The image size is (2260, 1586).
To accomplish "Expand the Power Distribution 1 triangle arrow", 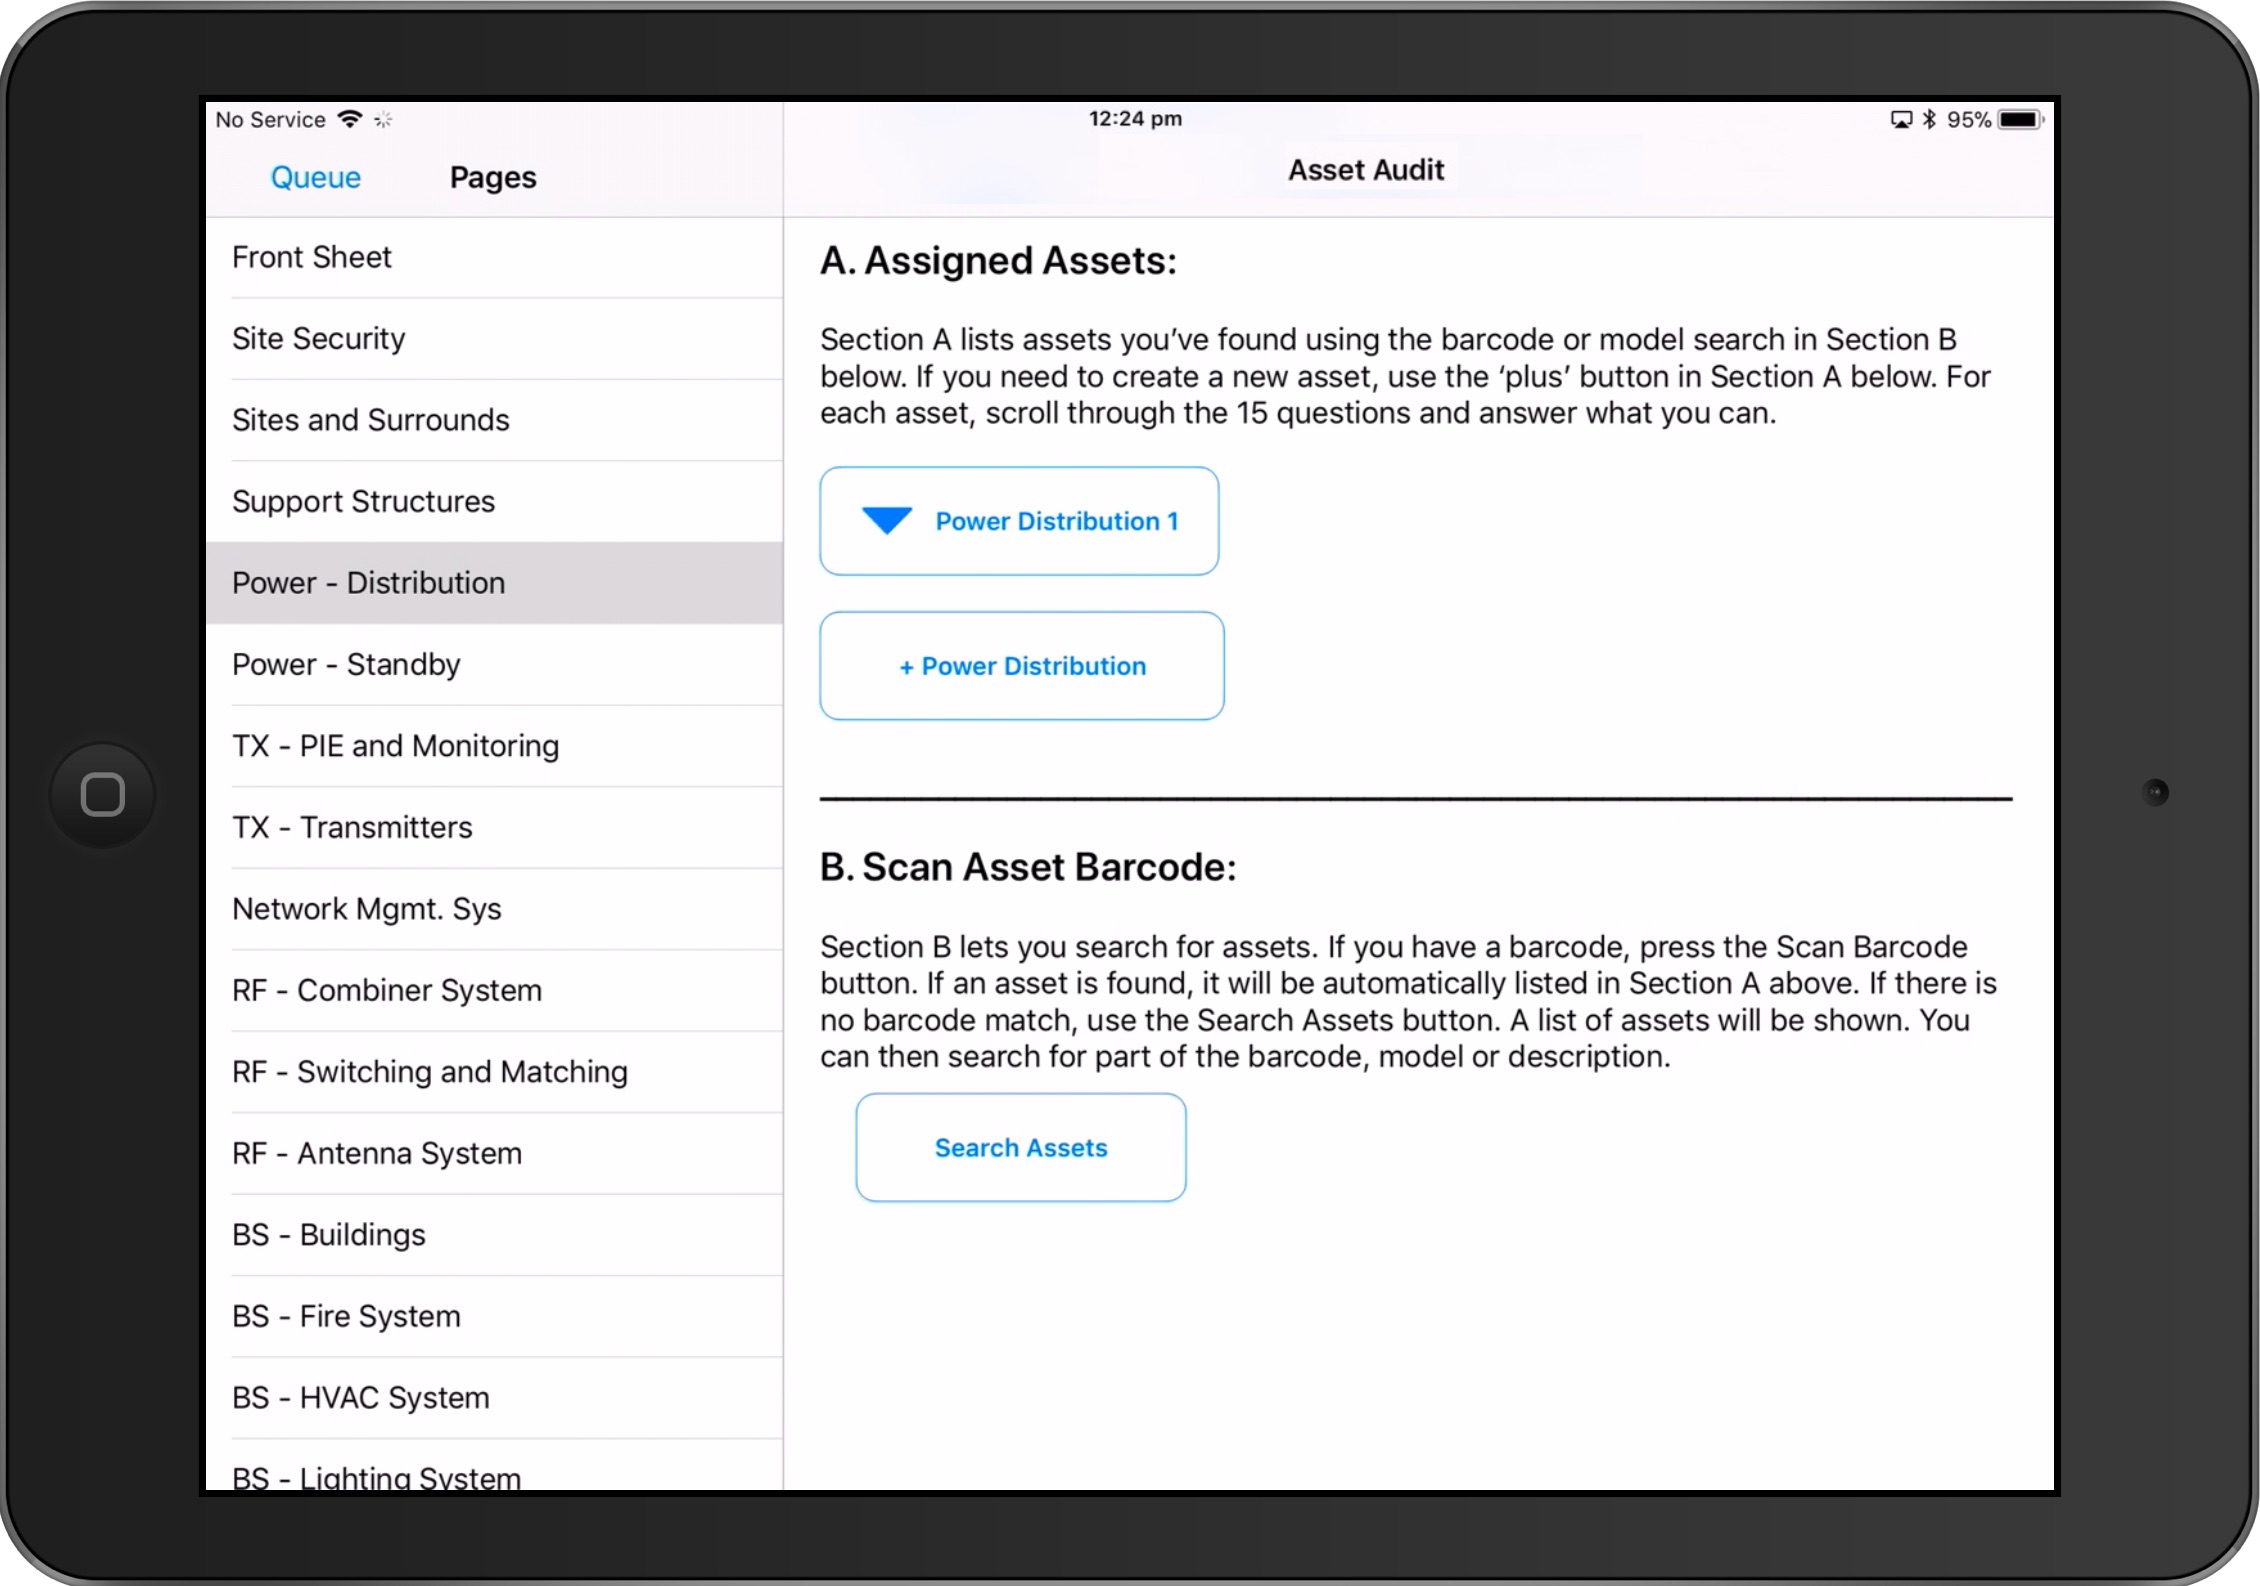I will (x=886, y=521).
